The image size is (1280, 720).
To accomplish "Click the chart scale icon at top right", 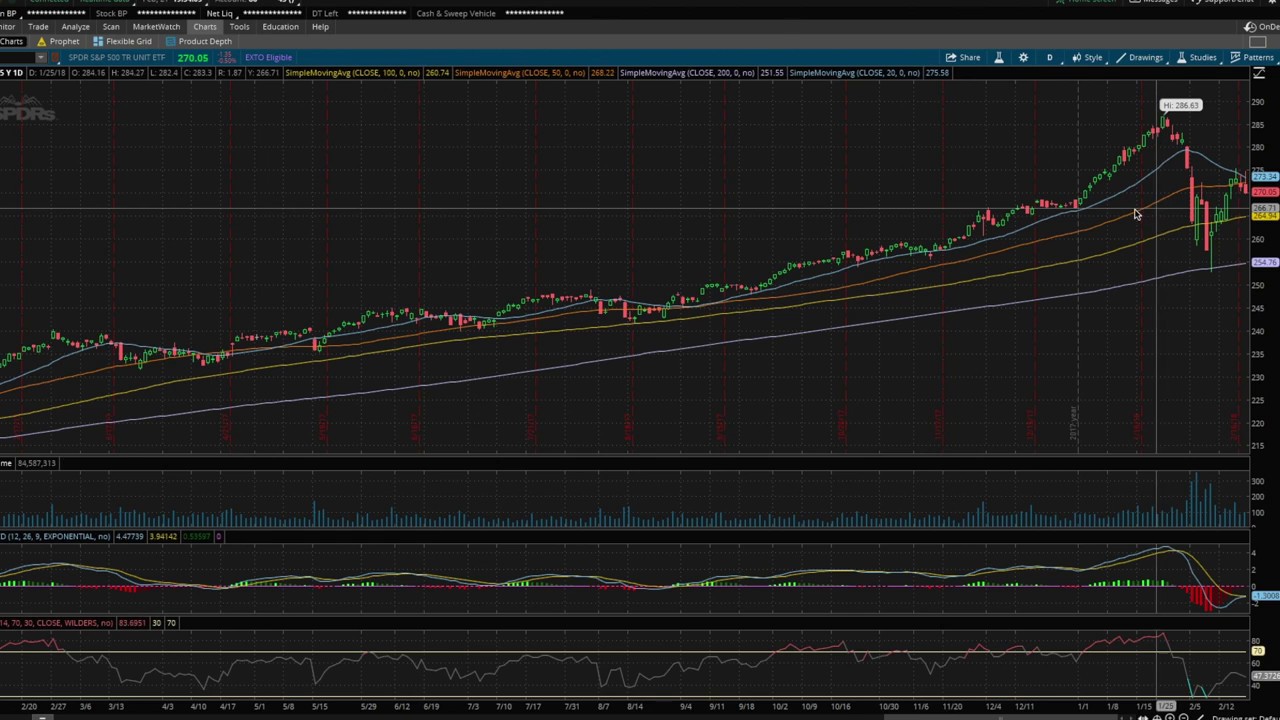I will click(1258, 73).
